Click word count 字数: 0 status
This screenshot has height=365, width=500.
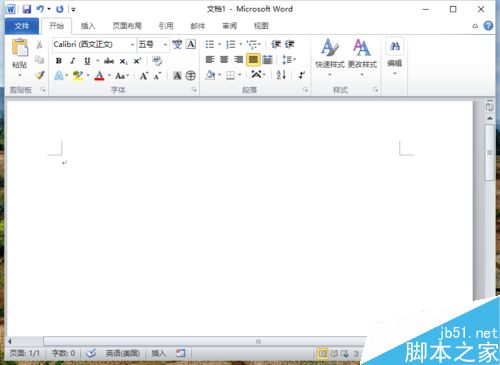[x=63, y=353]
